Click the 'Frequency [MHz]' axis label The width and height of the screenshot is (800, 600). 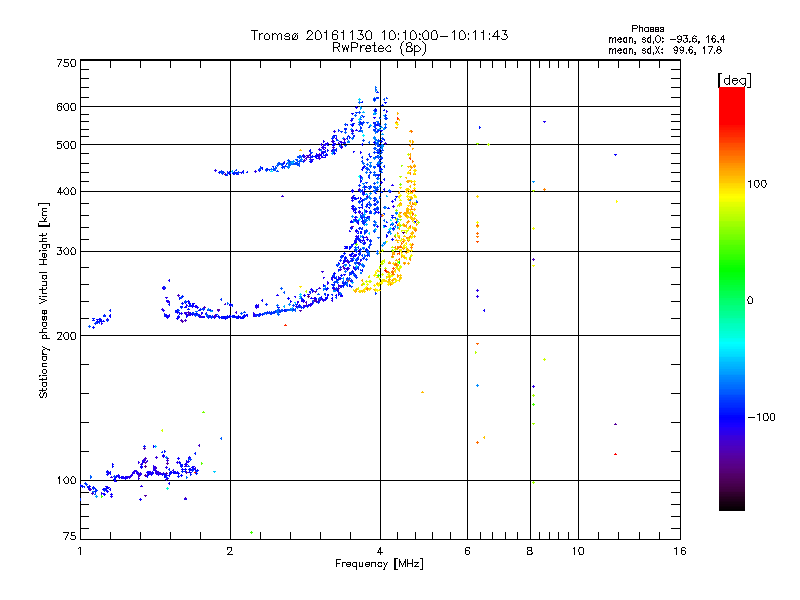[379, 563]
